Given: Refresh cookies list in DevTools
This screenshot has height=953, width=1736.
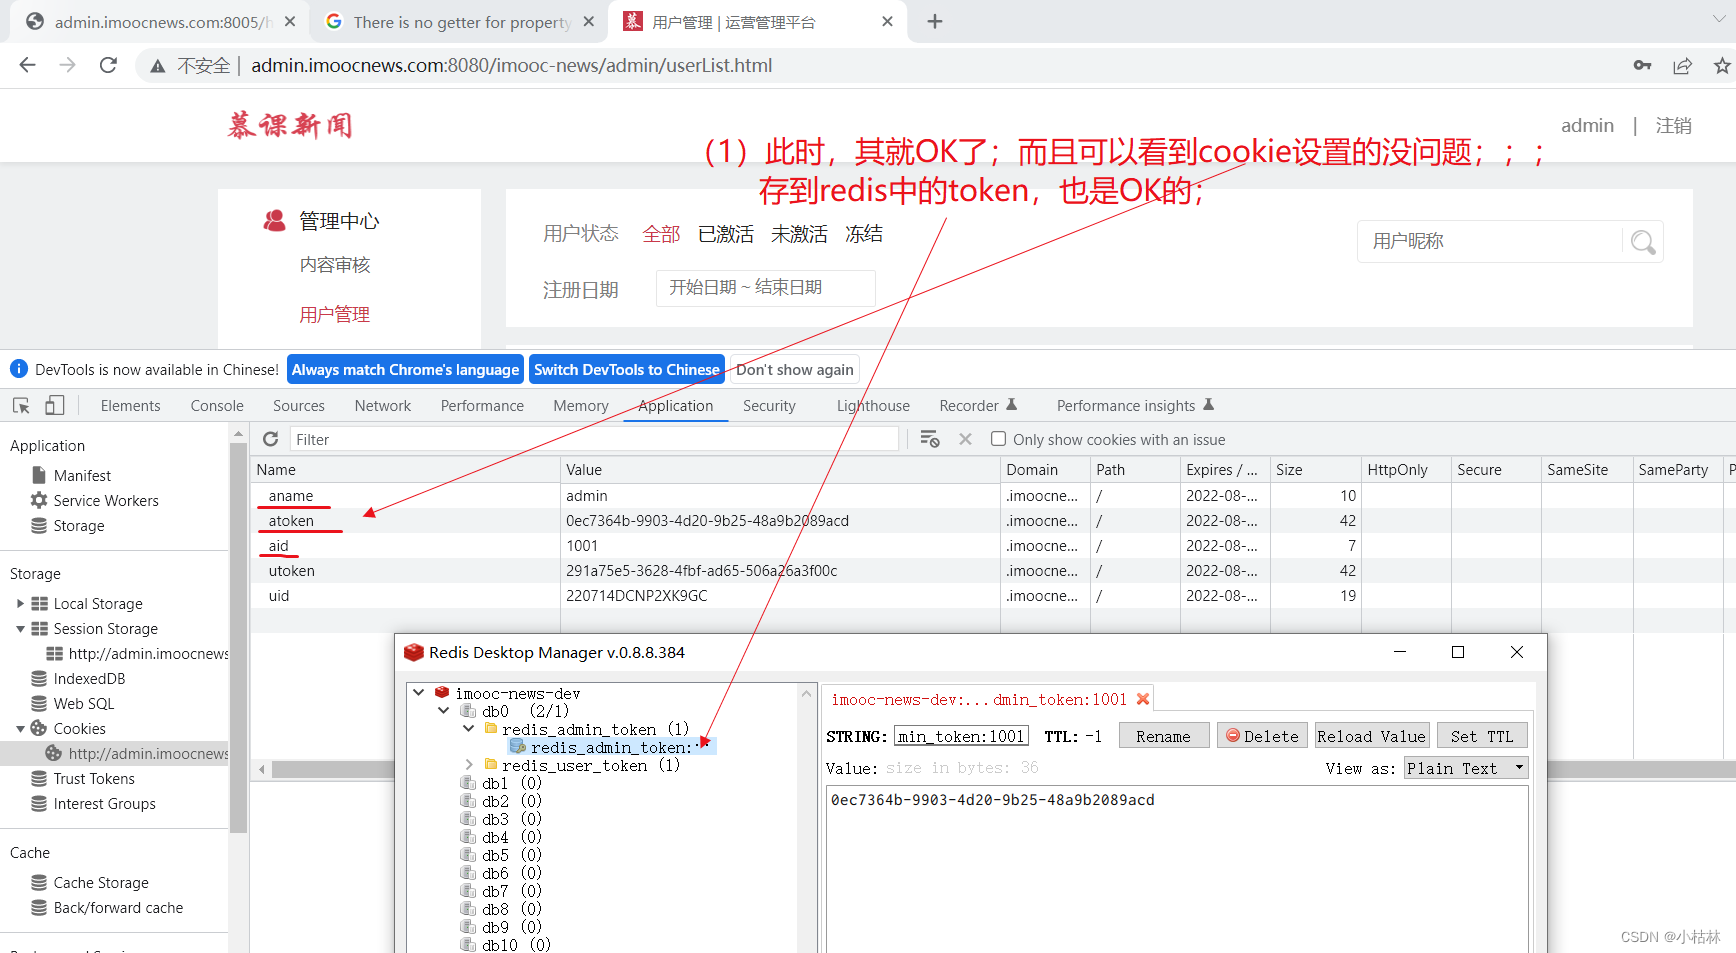Looking at the screenshot, I should pyautogui.click(x=270, y=439).
